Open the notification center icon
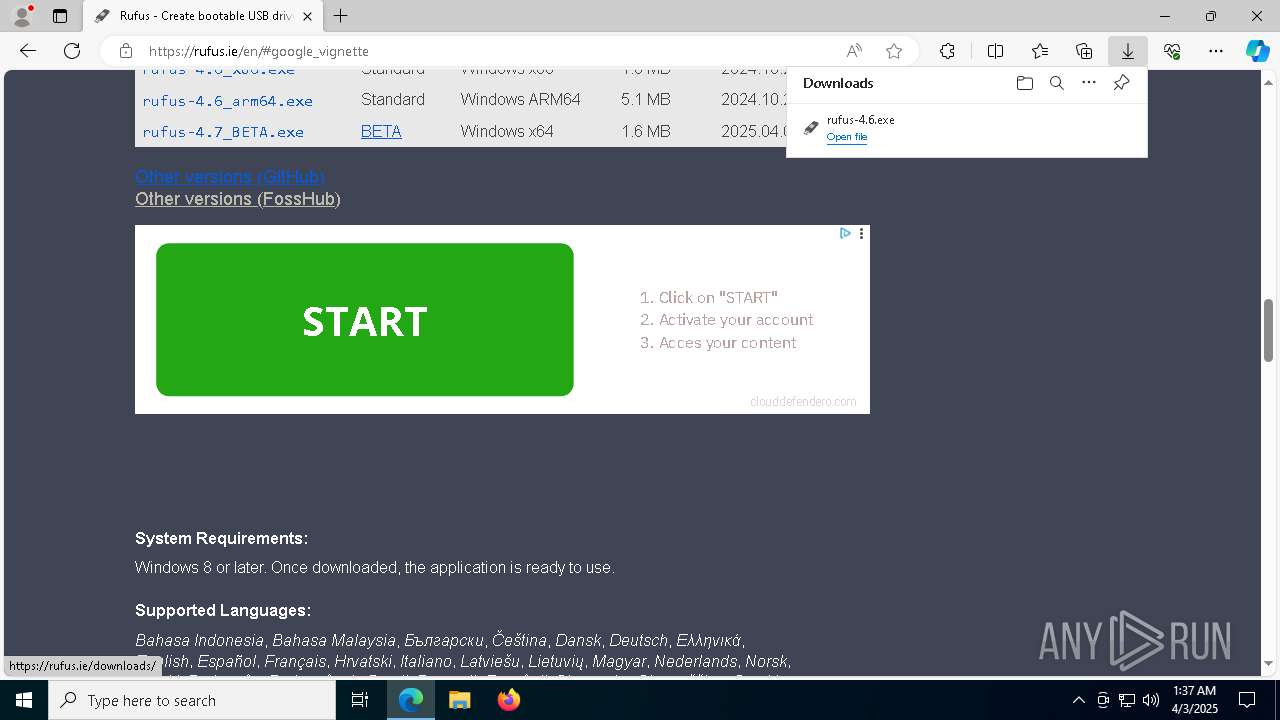1280x720 pixels. point(1247,700)
